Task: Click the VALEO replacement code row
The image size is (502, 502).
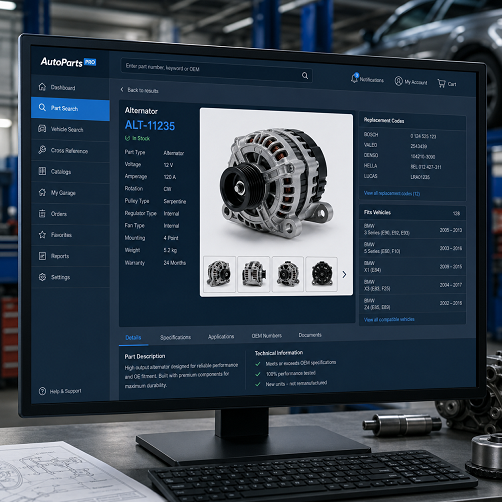Action: (412, 146)
